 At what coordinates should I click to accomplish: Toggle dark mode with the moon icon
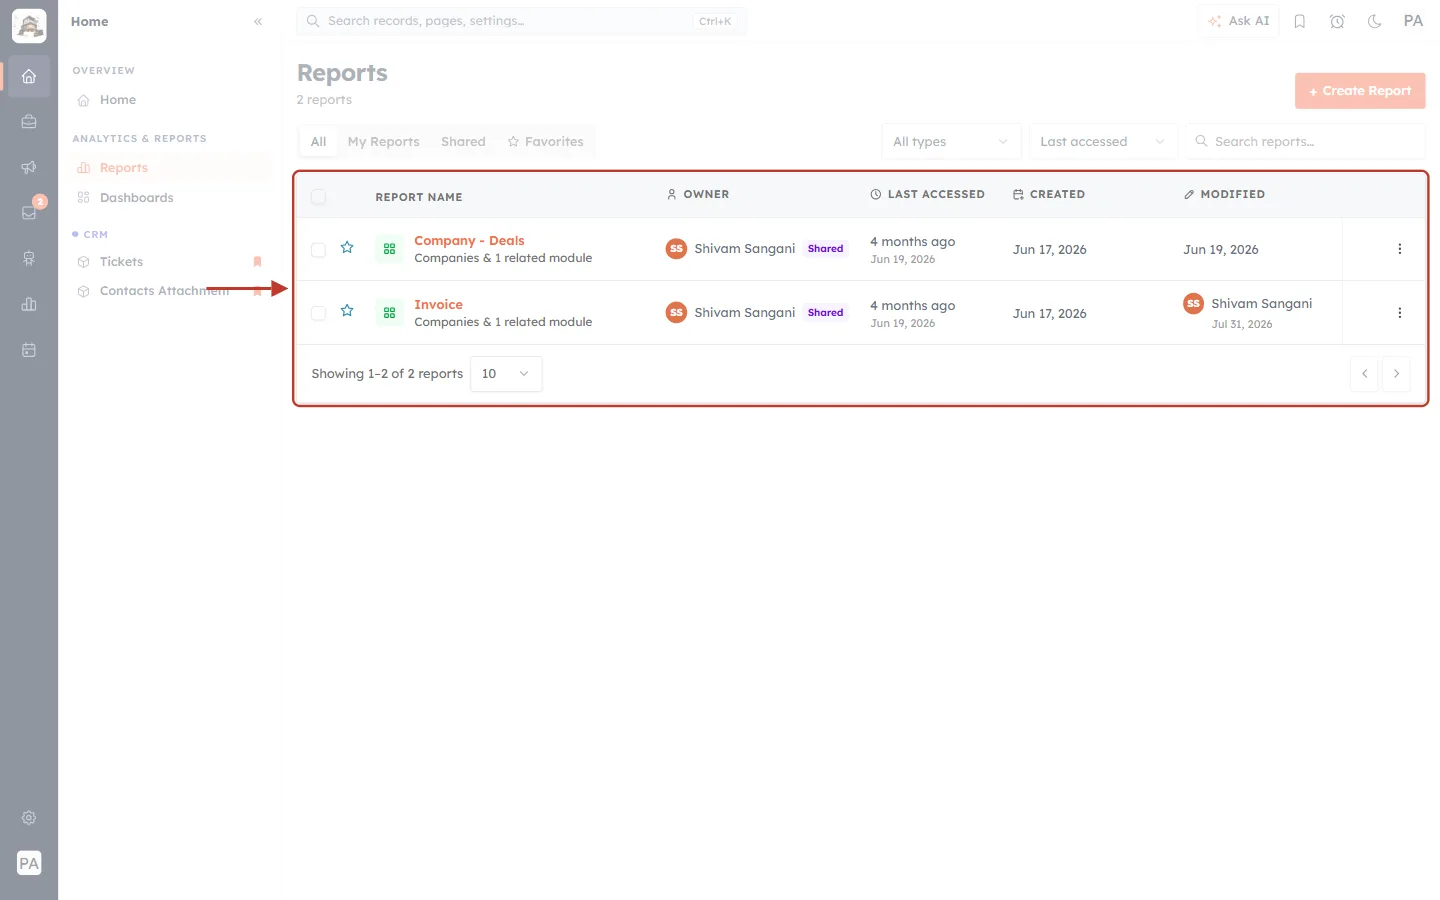coord(1375,21)
